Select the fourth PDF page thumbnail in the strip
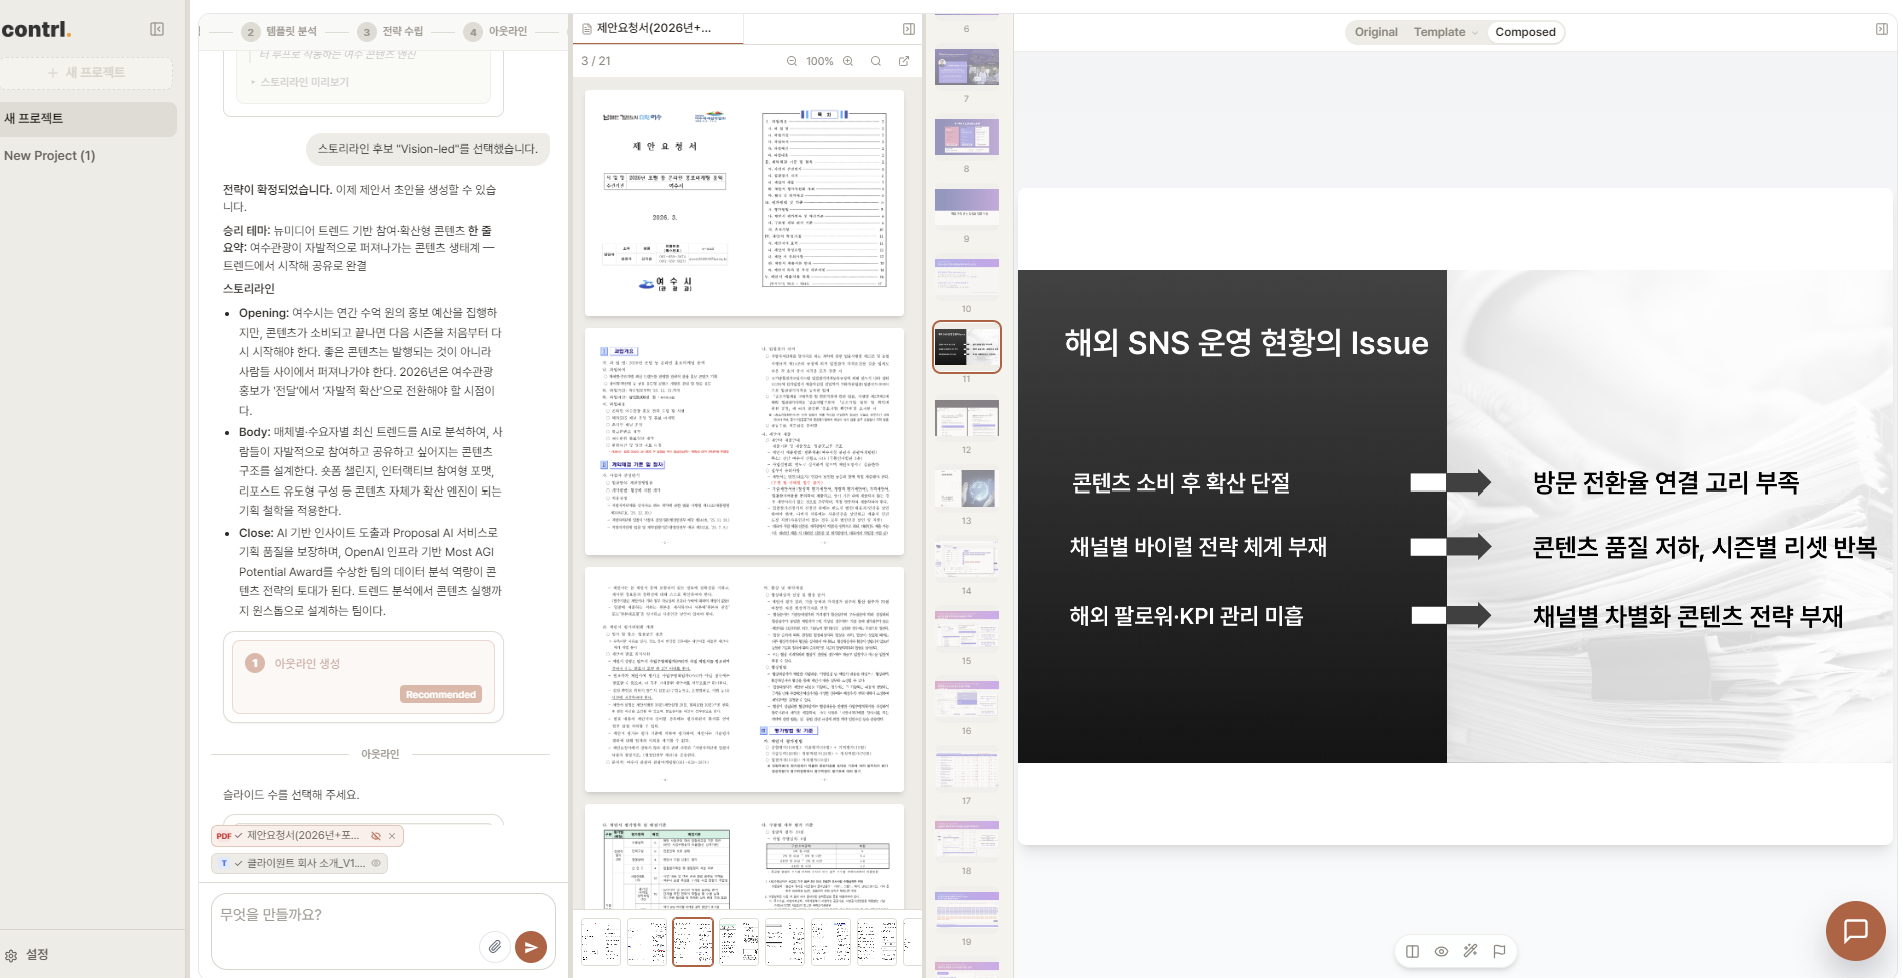 point(739,942)
